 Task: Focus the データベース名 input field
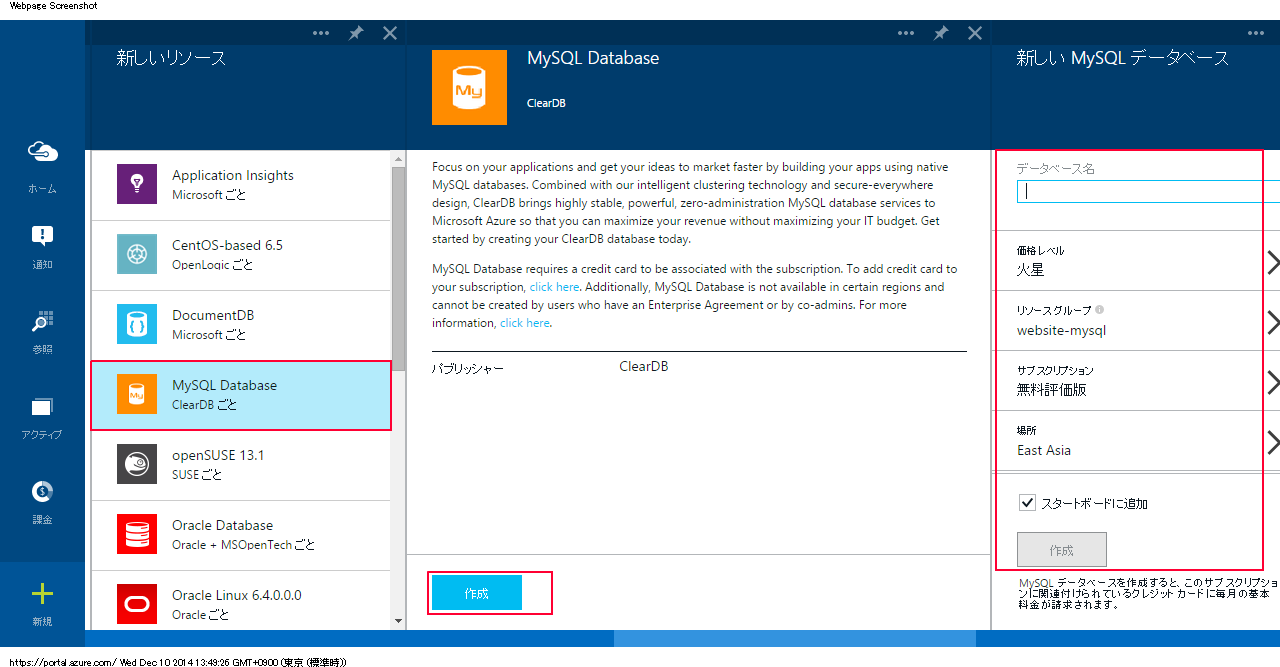tap(1148, 191)
